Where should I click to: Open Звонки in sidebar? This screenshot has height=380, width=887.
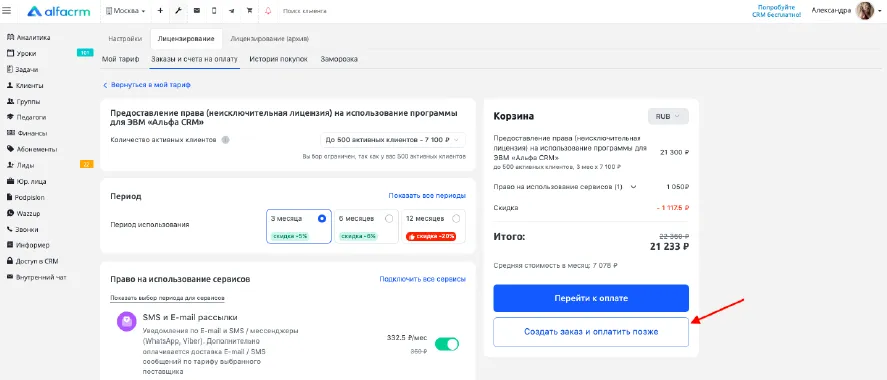click(x=28, y=230)
